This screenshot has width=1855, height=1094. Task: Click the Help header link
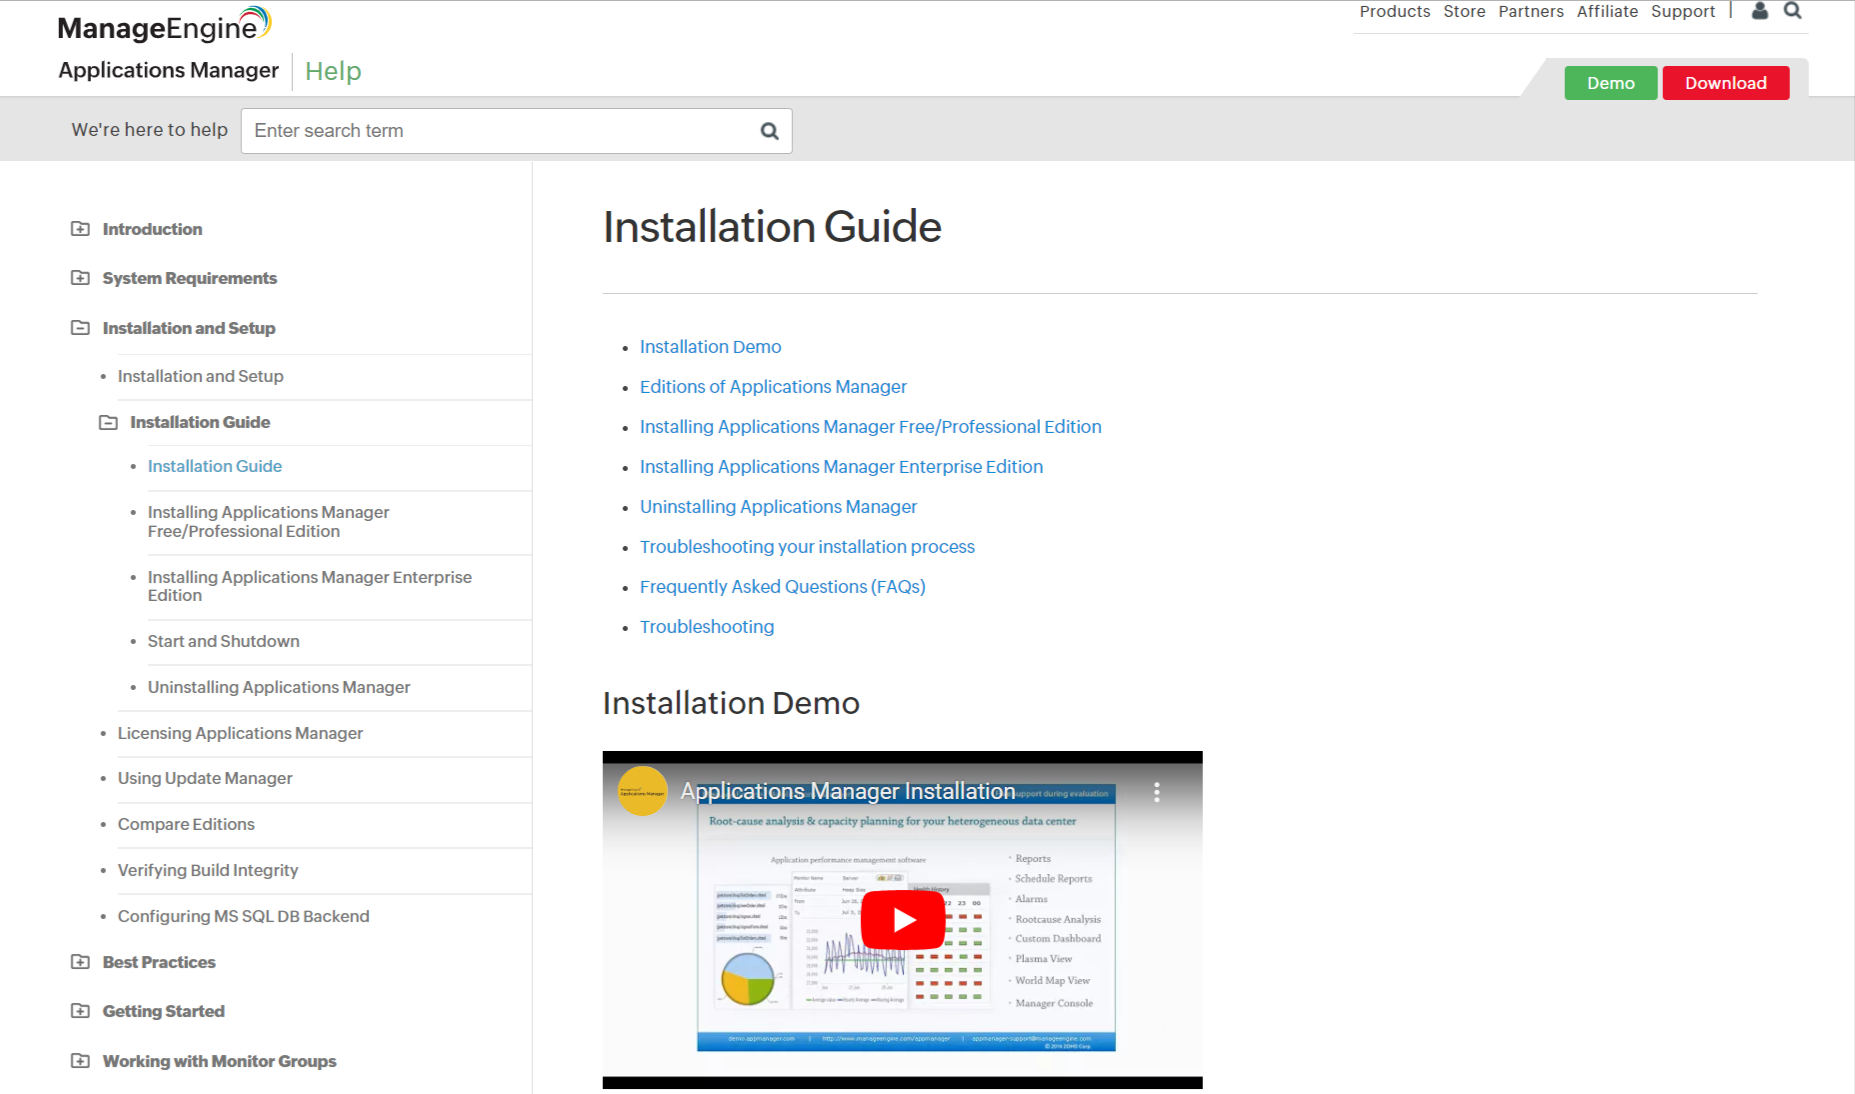coord(333,71)
